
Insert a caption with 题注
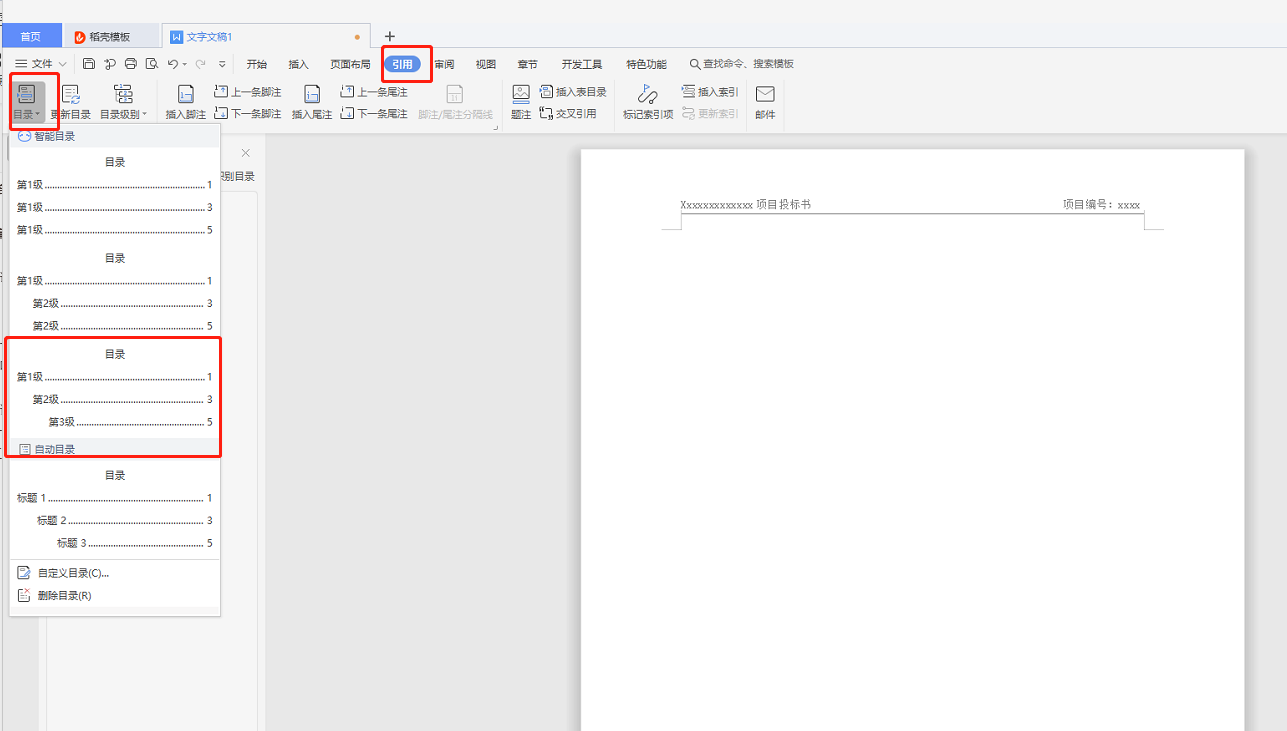click(x=521, y=103)
